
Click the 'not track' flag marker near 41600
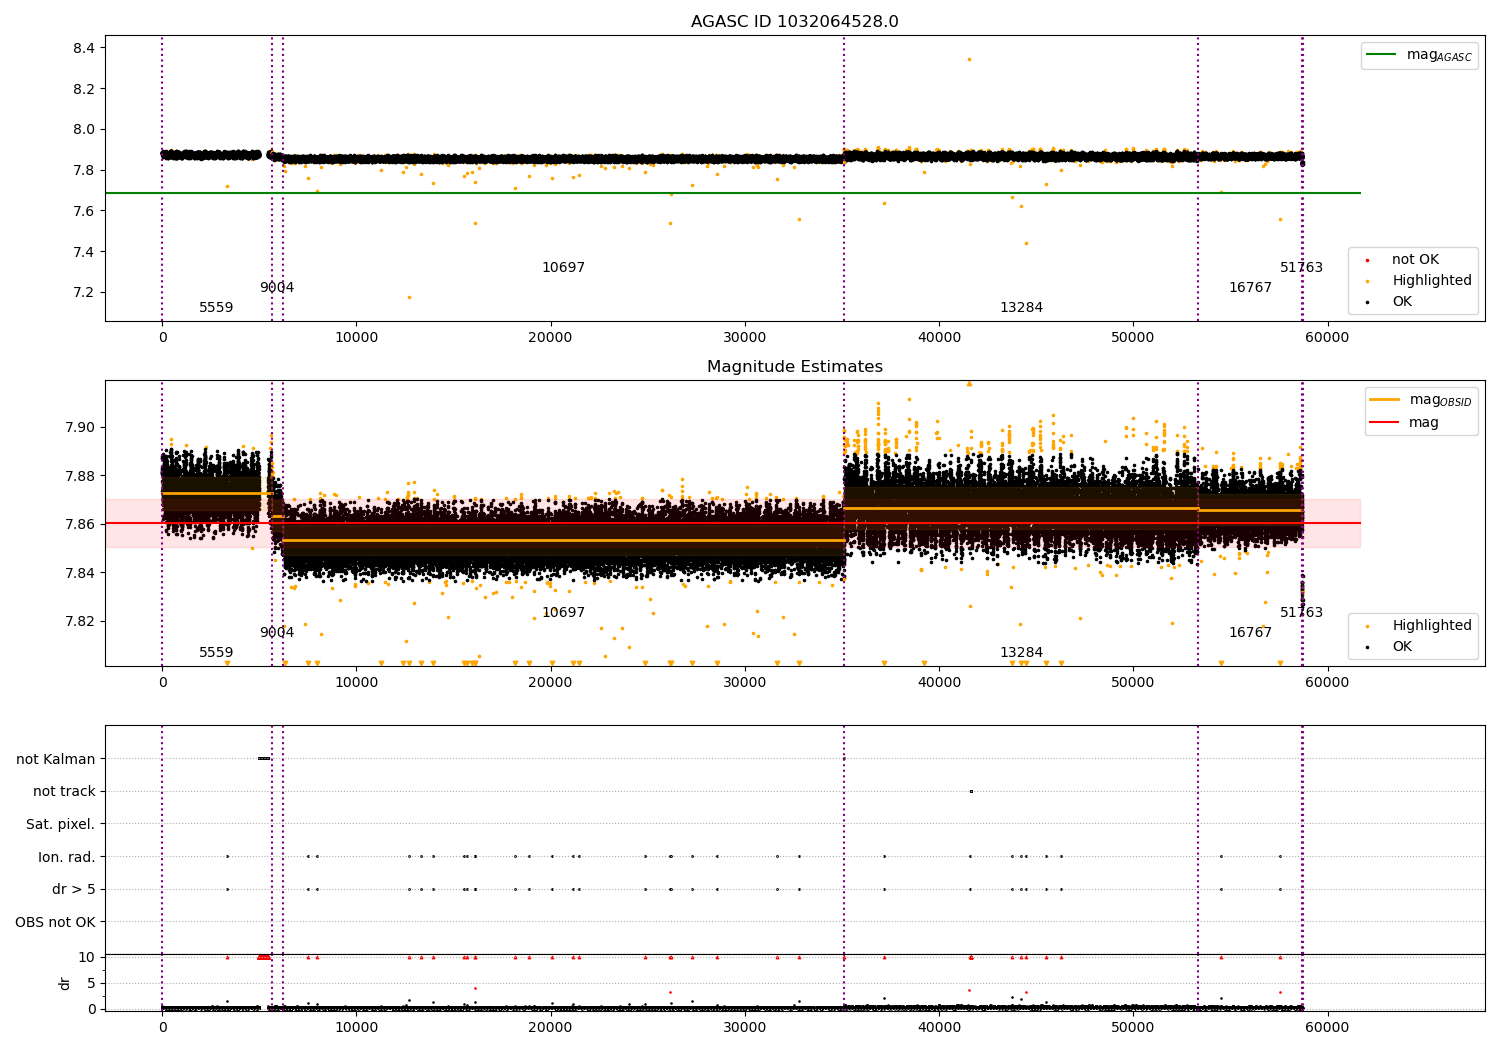tap(971, 791)
